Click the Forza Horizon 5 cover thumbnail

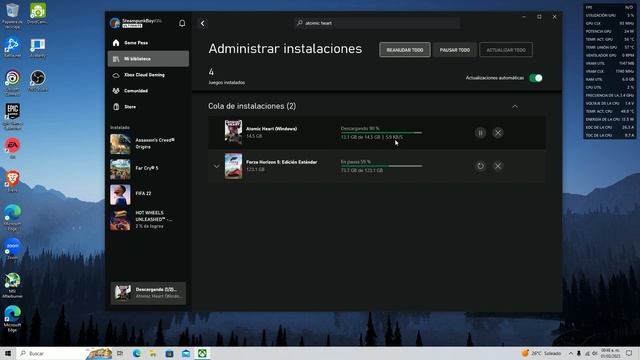(x=233, y=166)
